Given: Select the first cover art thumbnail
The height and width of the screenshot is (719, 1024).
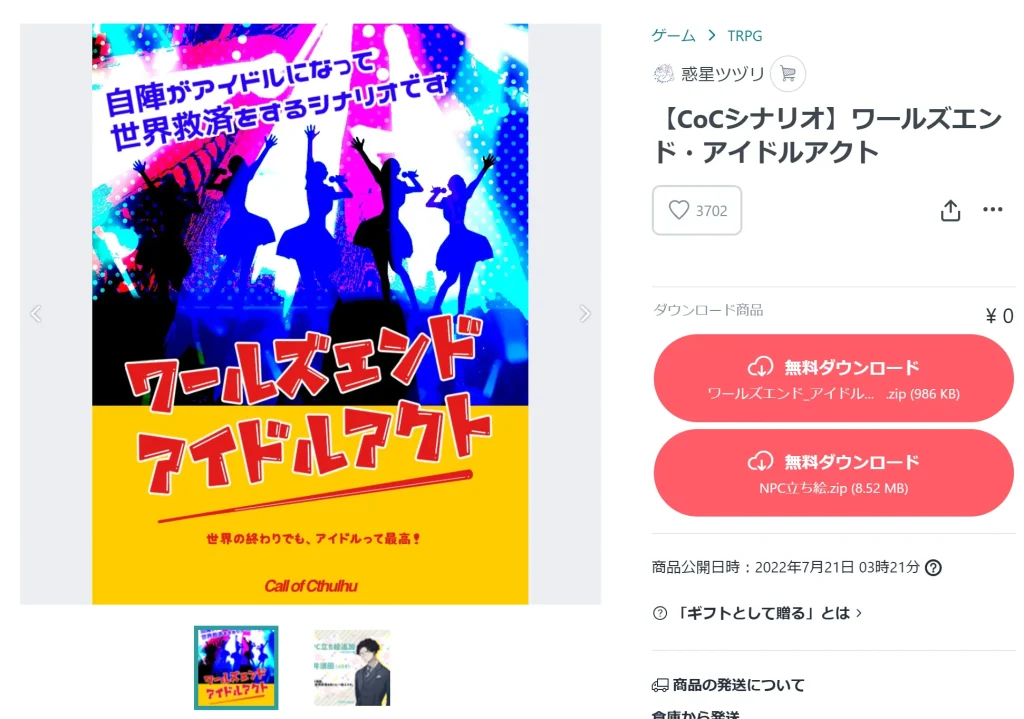Looking at the screenshot, I should click(236, 667).
